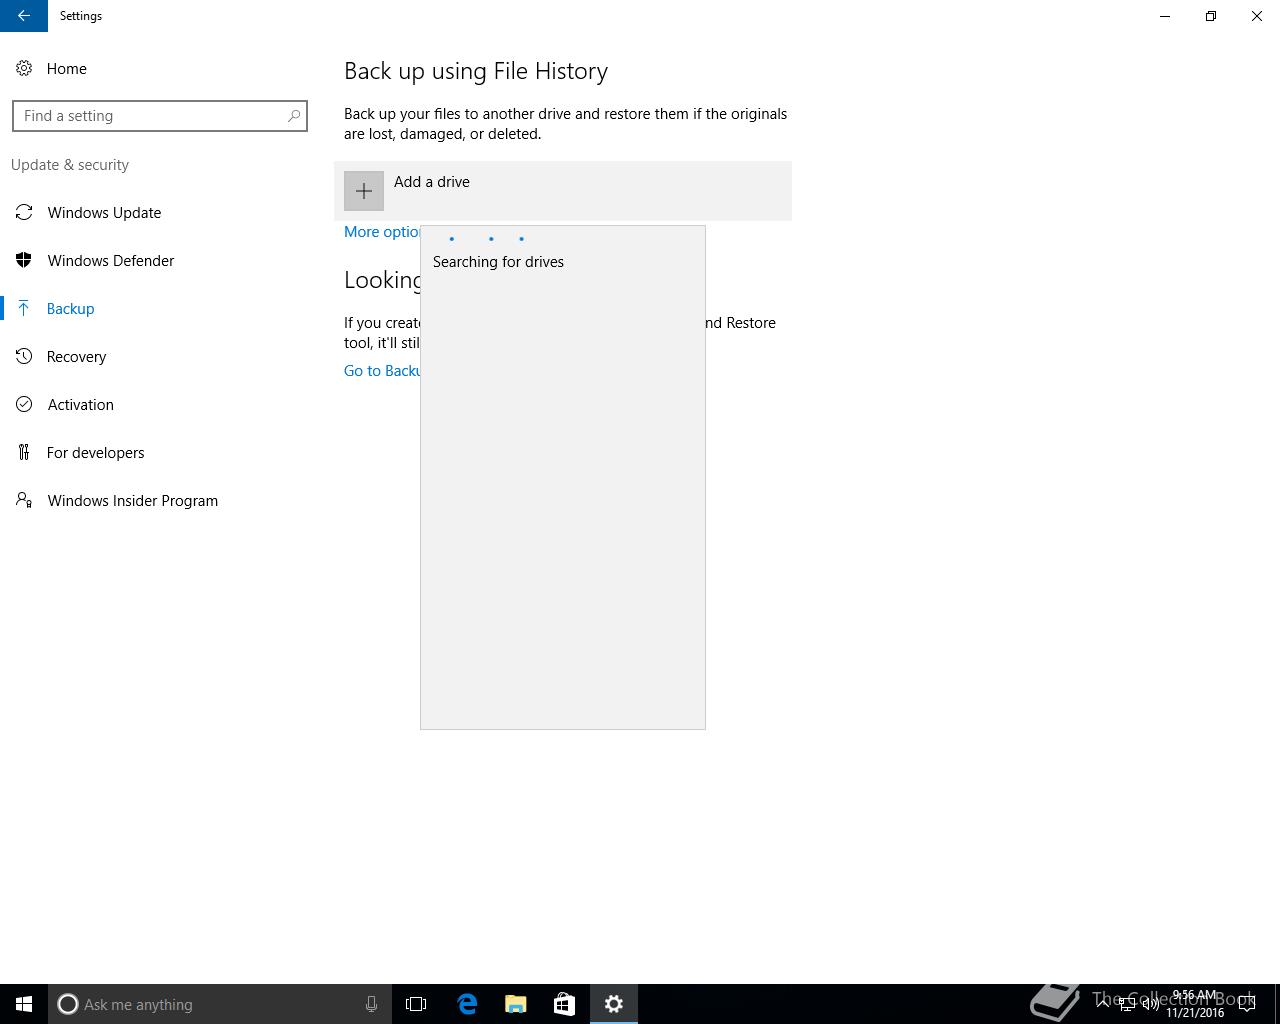Click the Windows Insider Program person icon
Image resolution: width=1280 pixels, height=1024 pixels.
click(24, 500)
